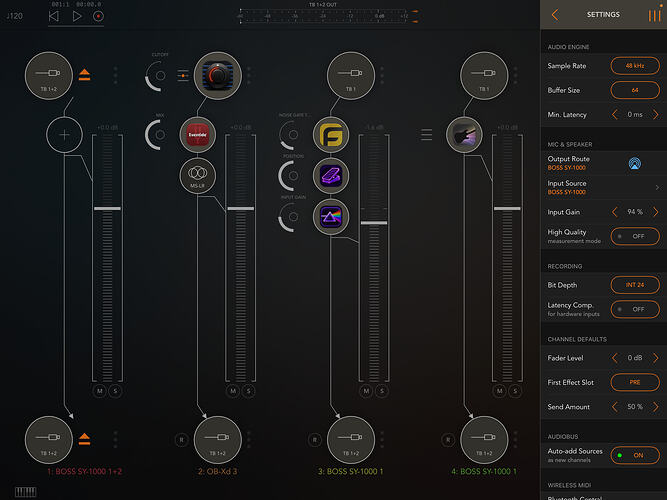The height and width of the screenshot is (500, 667).
Task: Click channel 1 fader handle
Action: click(x=107, y=209)
